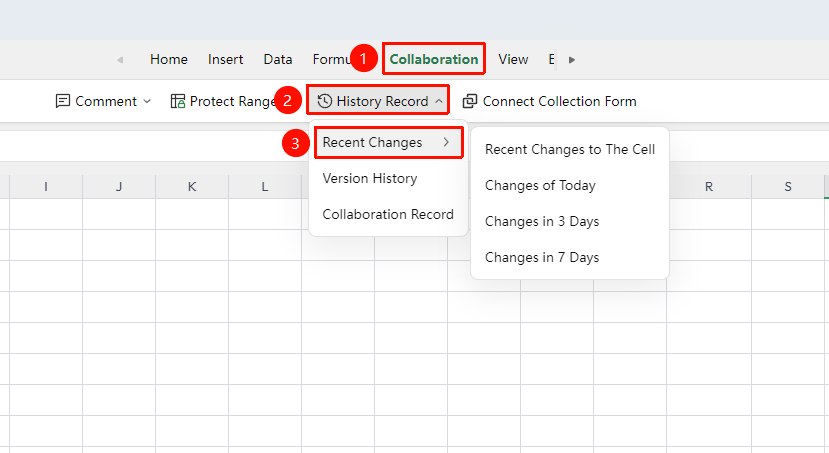
Task: Select column I header
Action: click(46, 187)
